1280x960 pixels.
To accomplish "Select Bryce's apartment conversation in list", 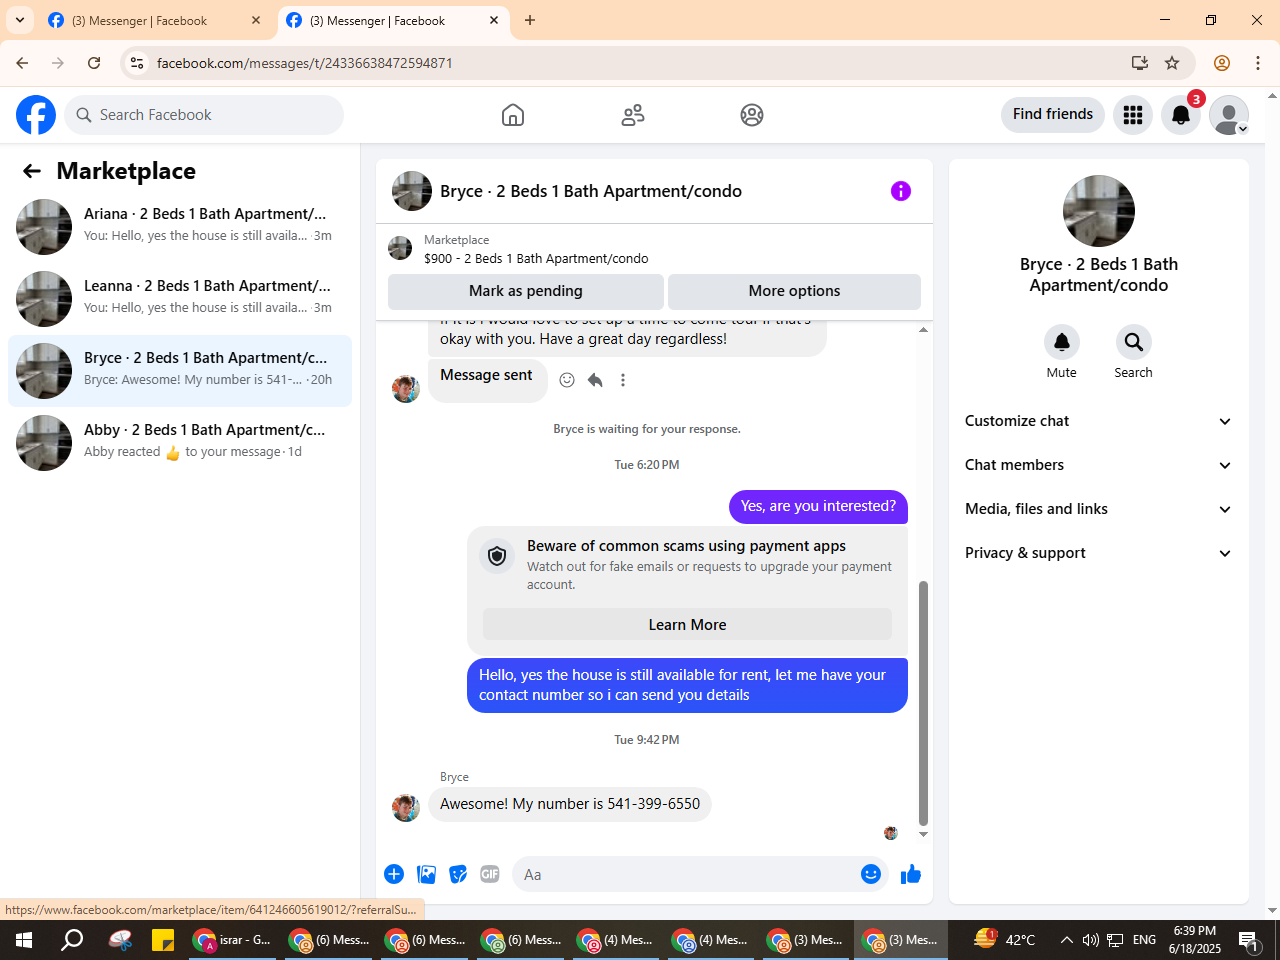I will 180,371.
